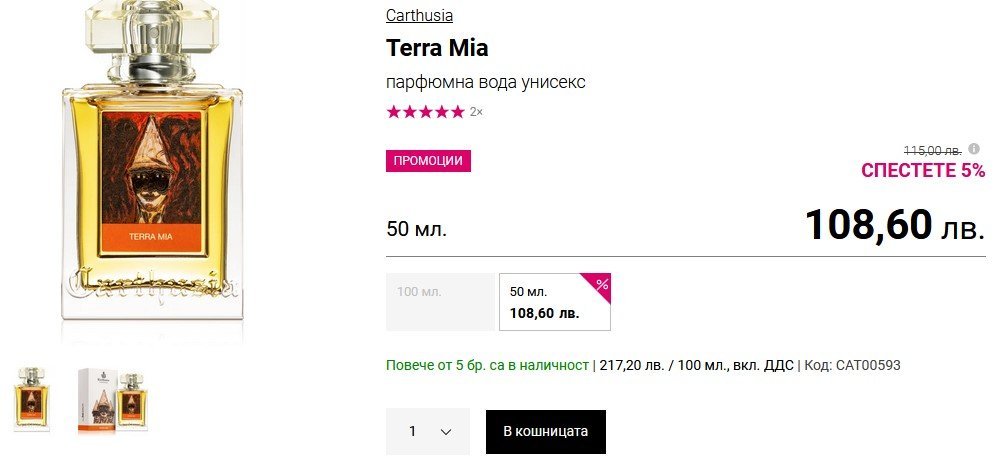Click the green stock availability text
The width and height of the screenshot is (997, 460).
click(x=487, y=365)
